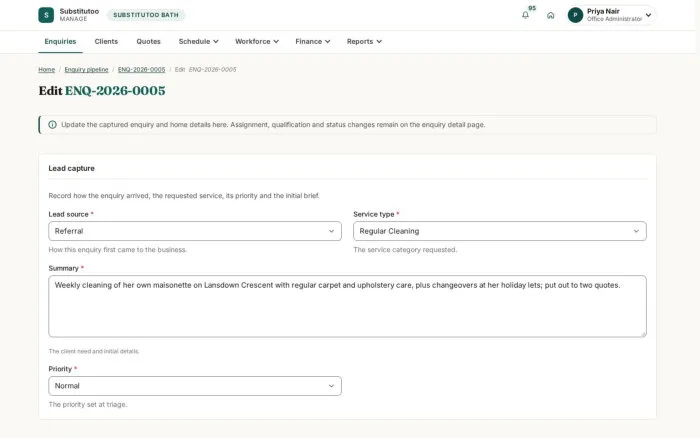This screenshot has height=438, width=700.
Task: Open the notifications bell
Action: 525,15
